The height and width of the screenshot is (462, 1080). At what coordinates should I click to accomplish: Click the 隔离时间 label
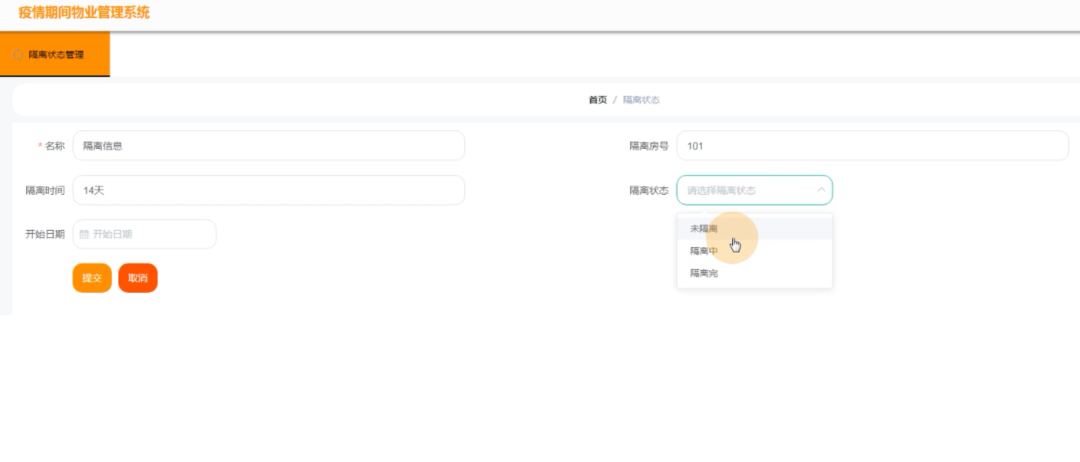45,190
